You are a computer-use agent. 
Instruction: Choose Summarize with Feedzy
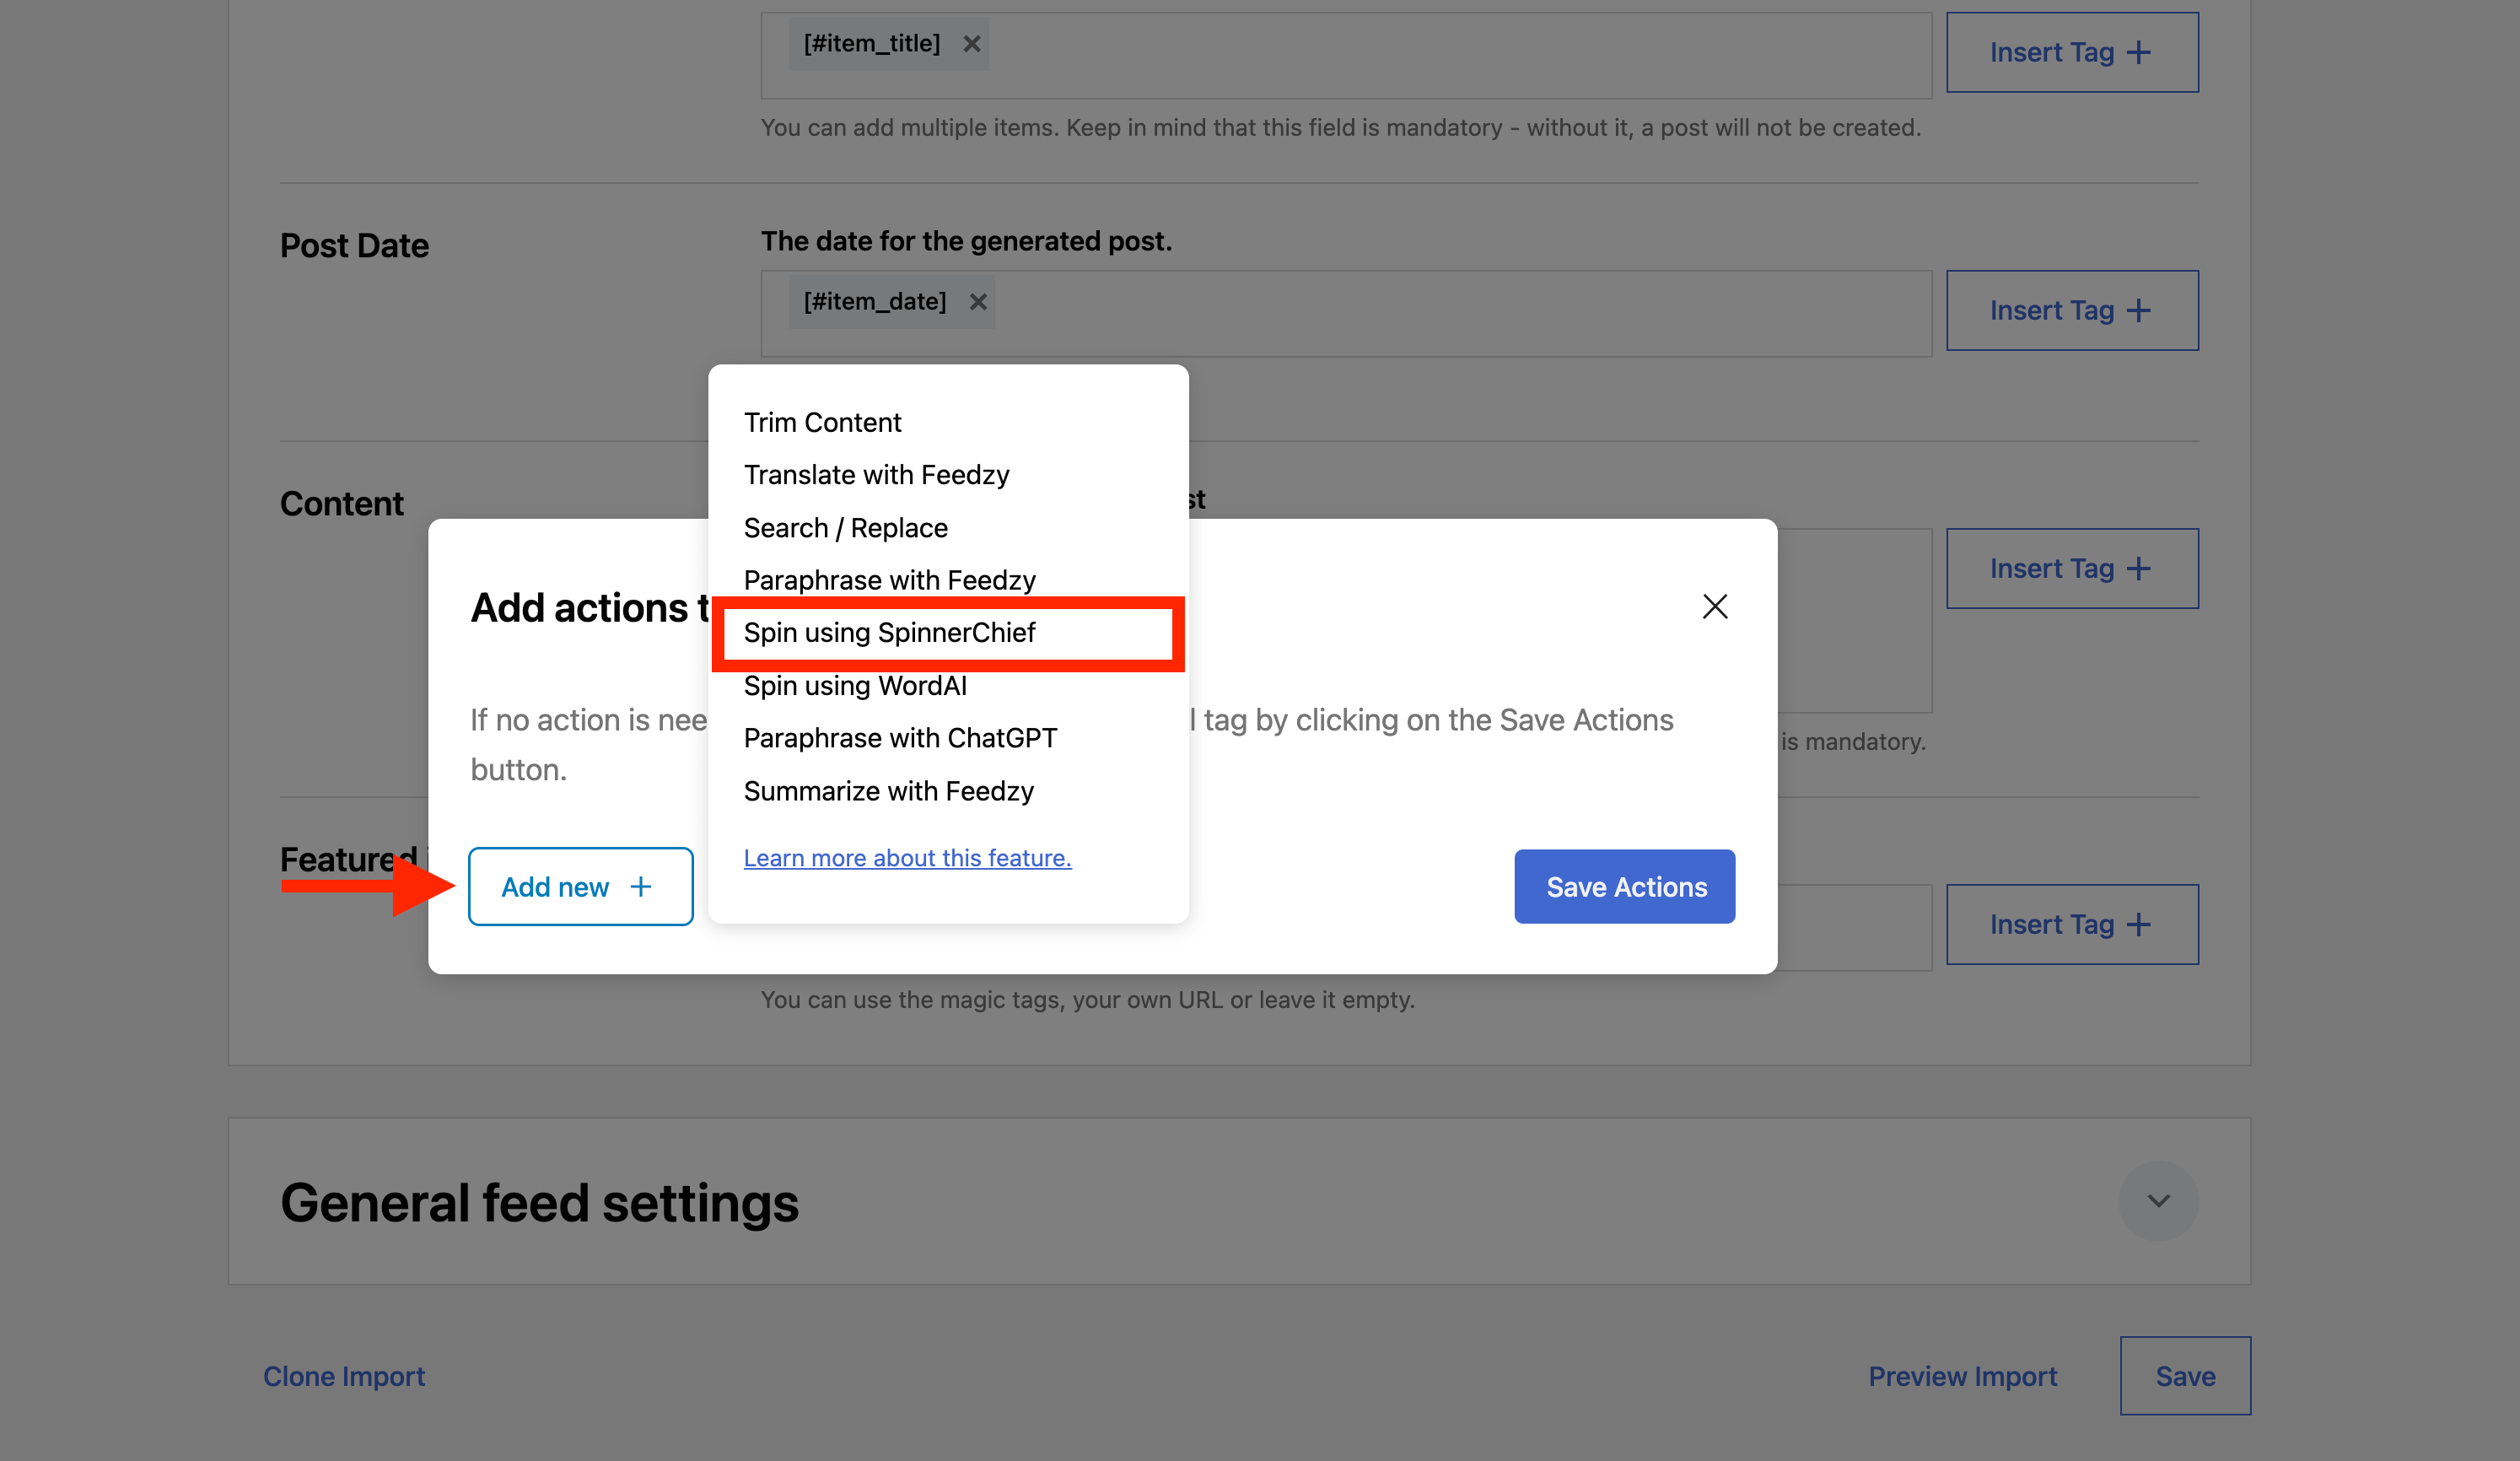888,791
